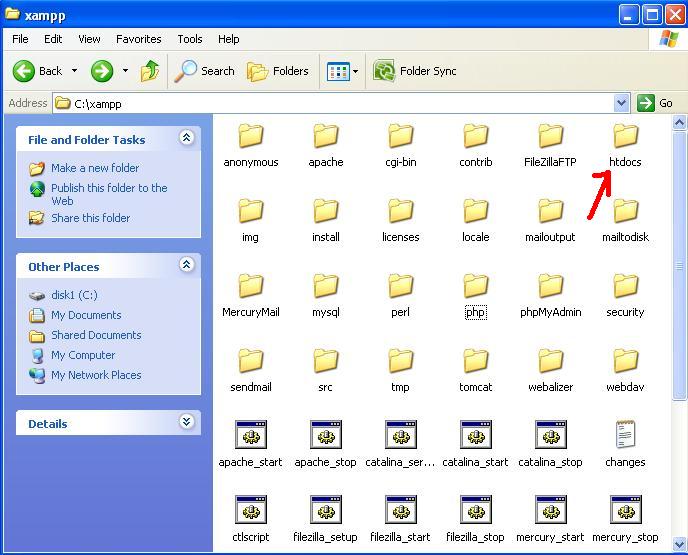Select the apache_start batch file
The height and width of the screenshot is (555, 688).
(251, 444)
